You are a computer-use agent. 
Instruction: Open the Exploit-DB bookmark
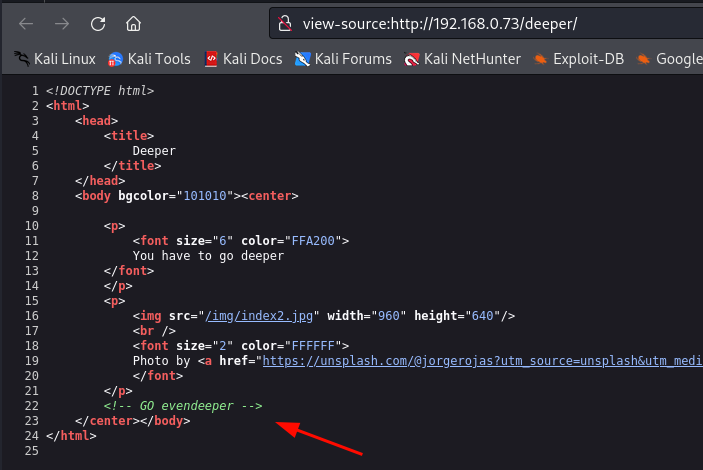(578, 59)
